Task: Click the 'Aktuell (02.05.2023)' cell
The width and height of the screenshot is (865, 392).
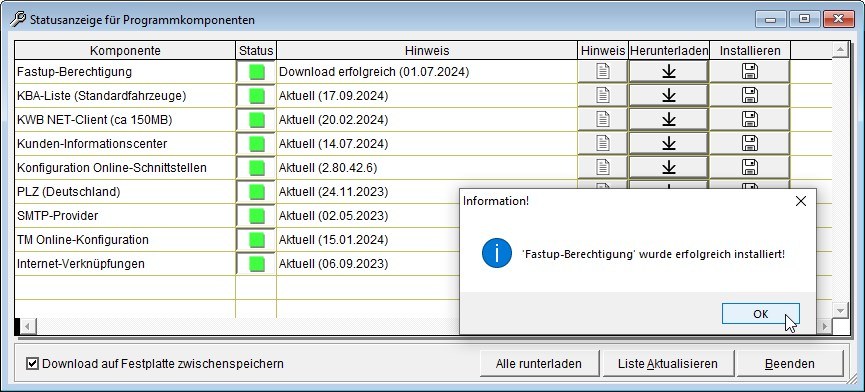Action: click(x=368, y=216)
